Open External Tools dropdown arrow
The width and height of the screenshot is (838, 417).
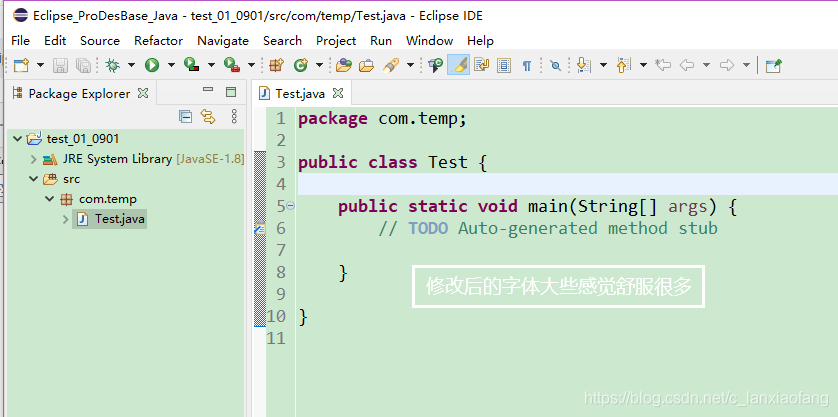(x=251, y=65)
